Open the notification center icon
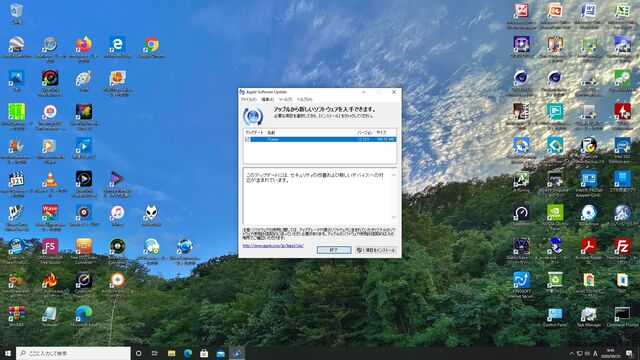This screenshot has height=360, width=640. point(629,353)
